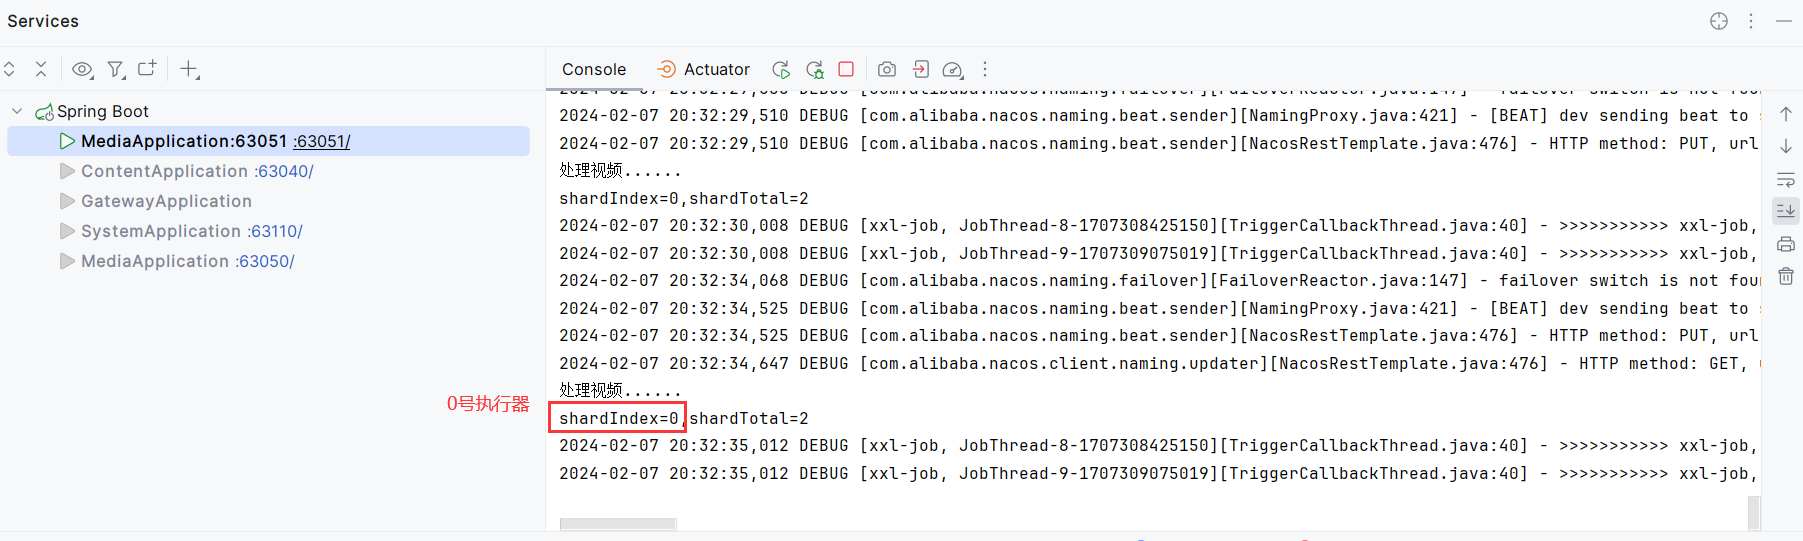Open Services panel options menu
The height and width of the screenshot is (541, 1803).
pos(1751,21)
